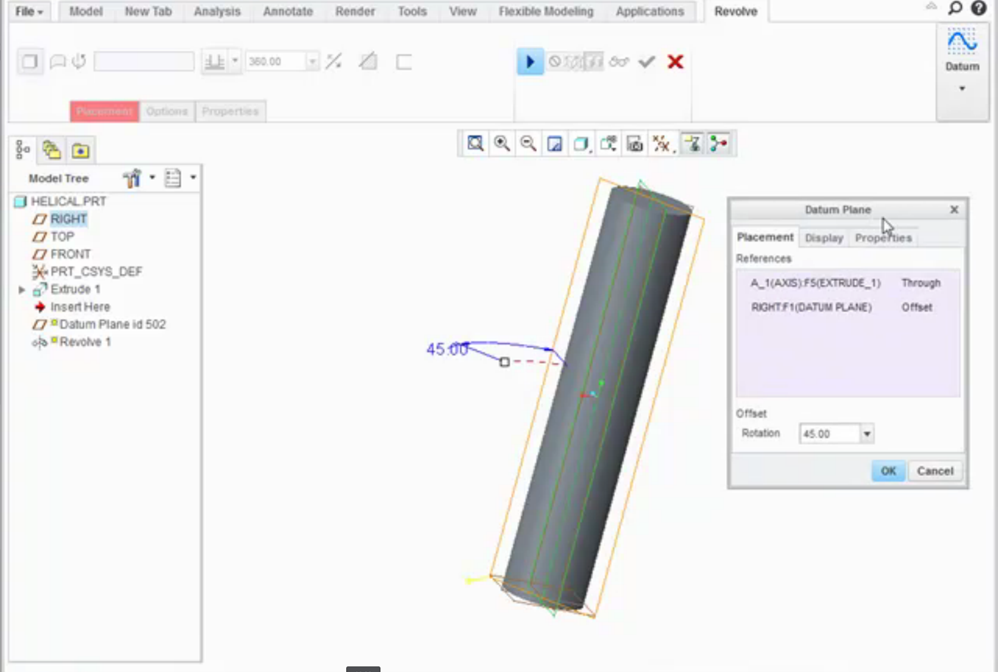Open the Revolve Properties tab
The image size is (998, 672).
point(230,111)
